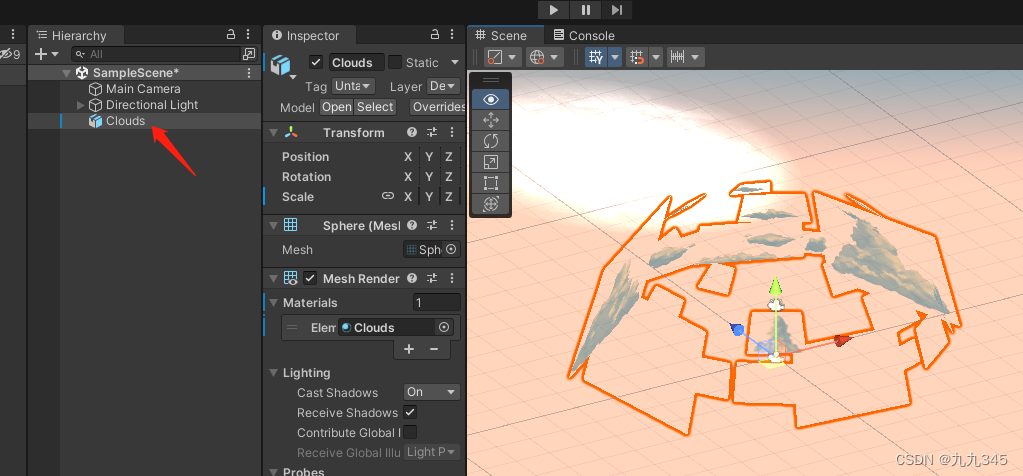Select the View (eye) tool in Scene overlay
Image resolution: width=1023 pixels, height=476 pixels.
point(491,100)
